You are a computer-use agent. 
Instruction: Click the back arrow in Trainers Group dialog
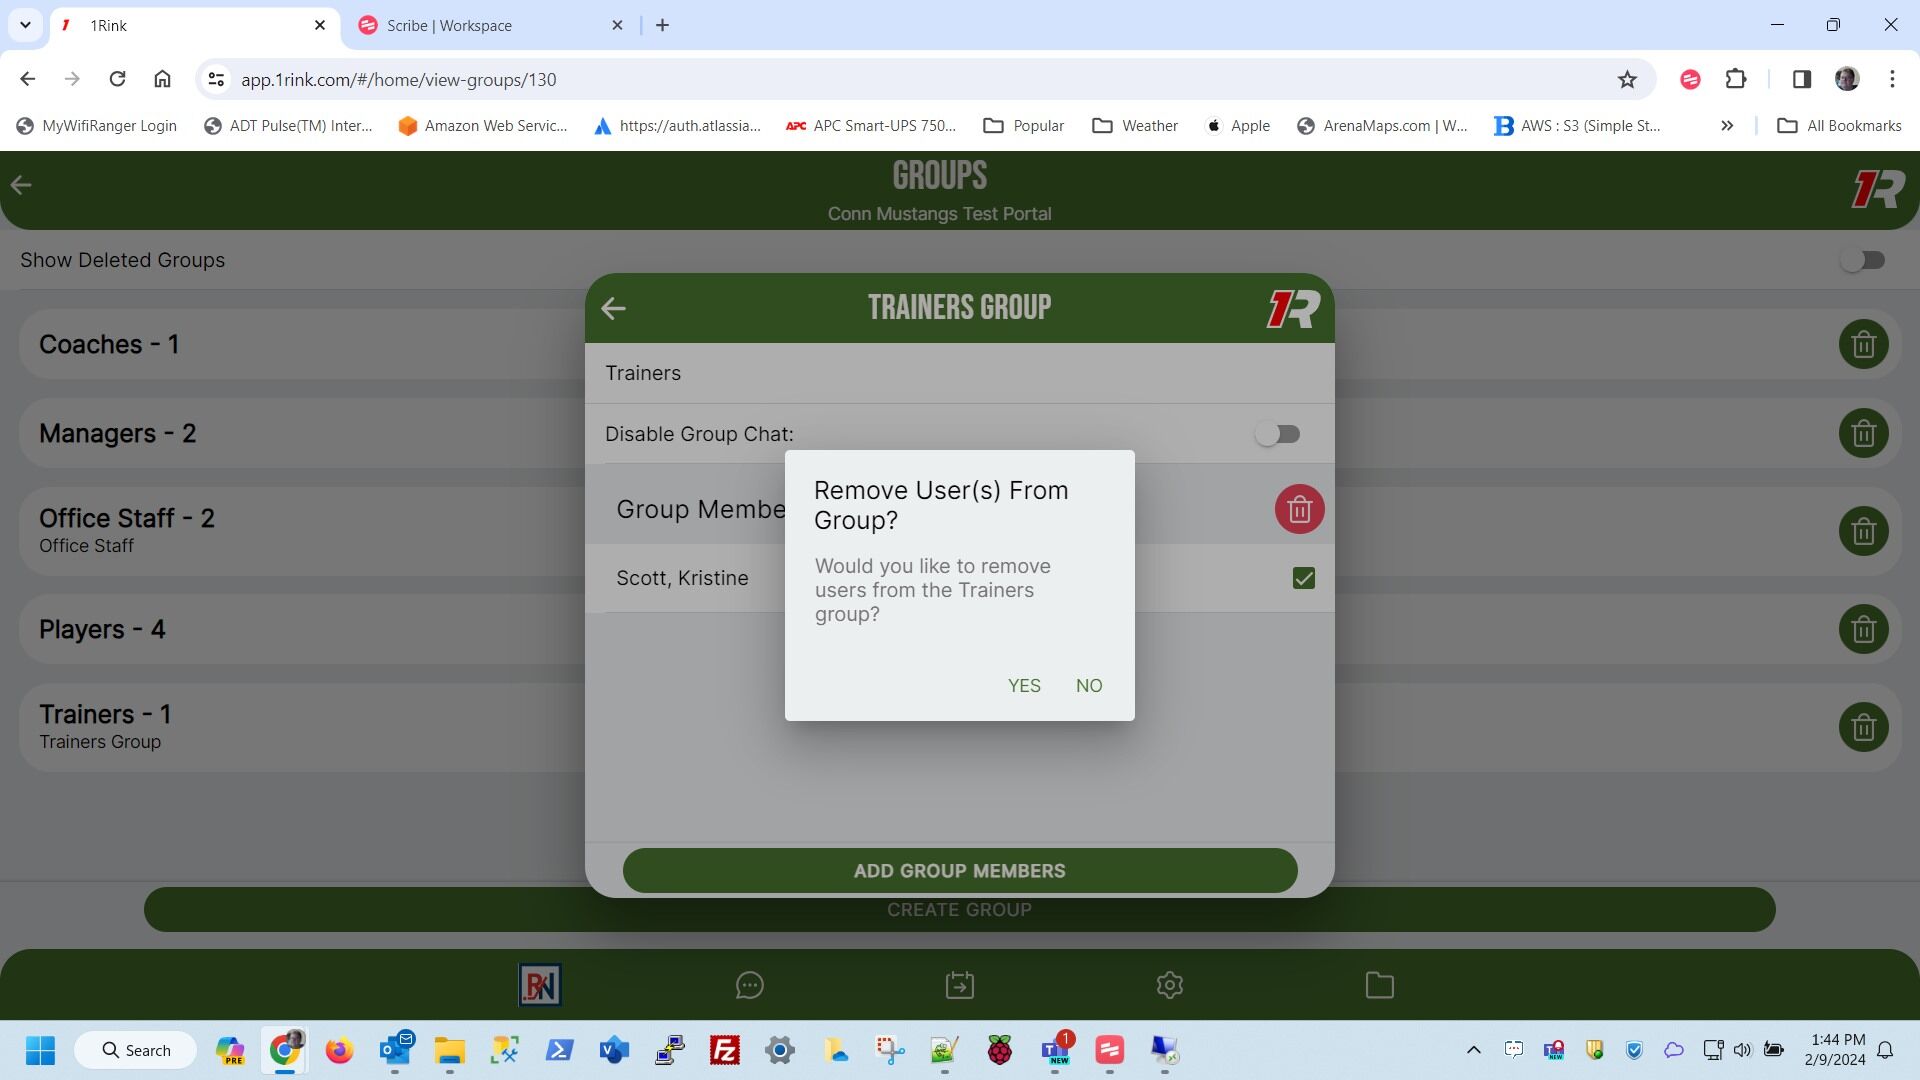[613, 309]
